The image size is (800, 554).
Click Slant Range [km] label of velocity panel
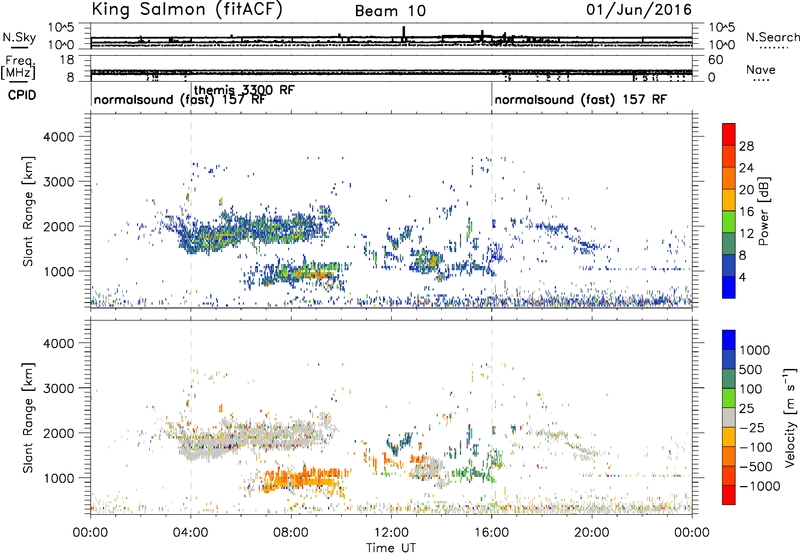coord(28,418)
